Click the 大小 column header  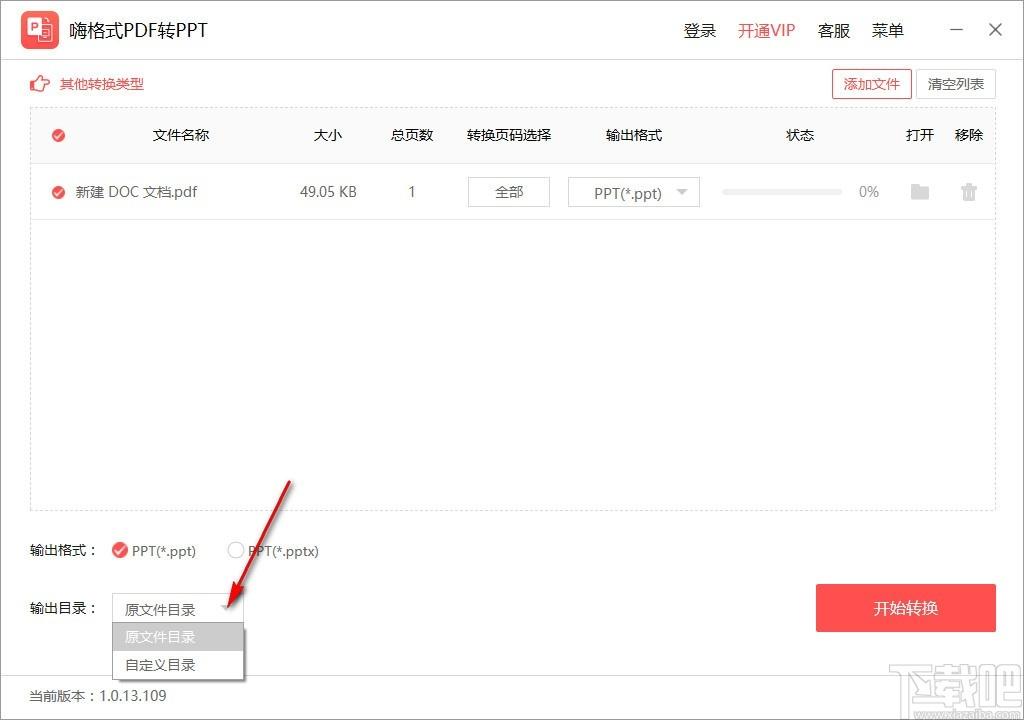pos(328,135)
